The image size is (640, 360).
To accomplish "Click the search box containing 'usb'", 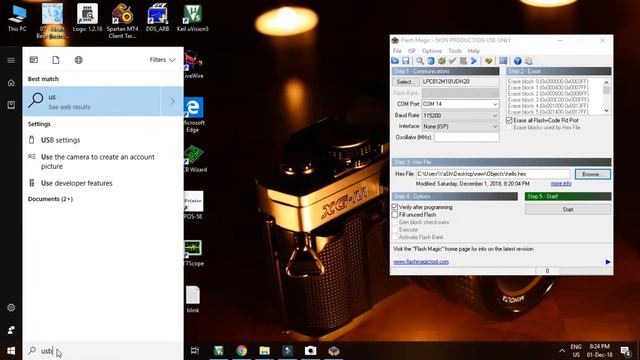I will (x=103, y=351).
